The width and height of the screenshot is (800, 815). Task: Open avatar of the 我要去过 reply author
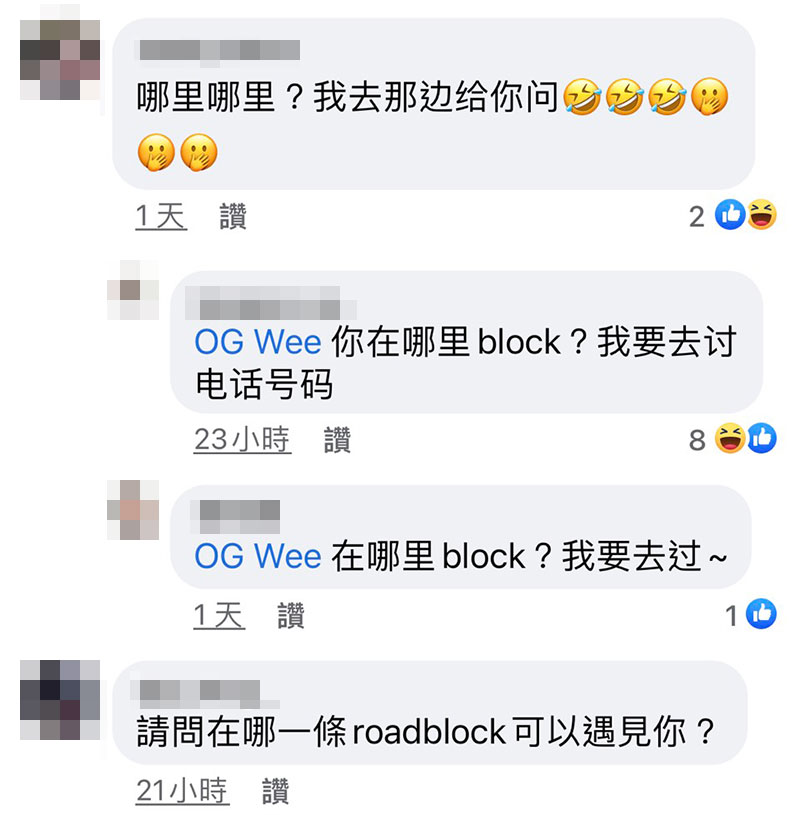click(x=133, y=510)
